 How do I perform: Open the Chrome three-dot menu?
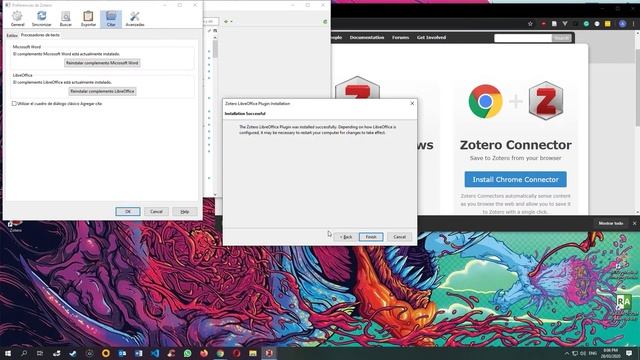click(x=633, y=24)
